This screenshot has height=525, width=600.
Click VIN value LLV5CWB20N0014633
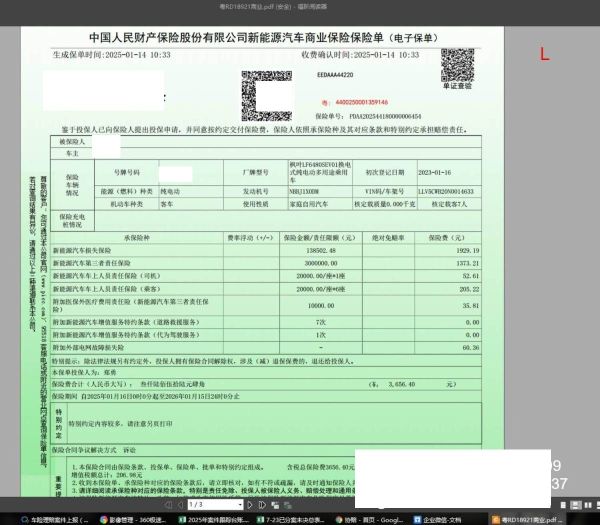point(446,191)
